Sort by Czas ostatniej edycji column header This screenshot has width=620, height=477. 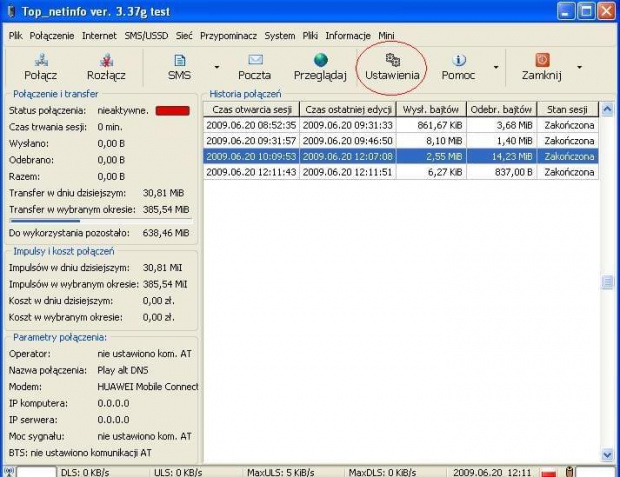click(x=348, y=110)
